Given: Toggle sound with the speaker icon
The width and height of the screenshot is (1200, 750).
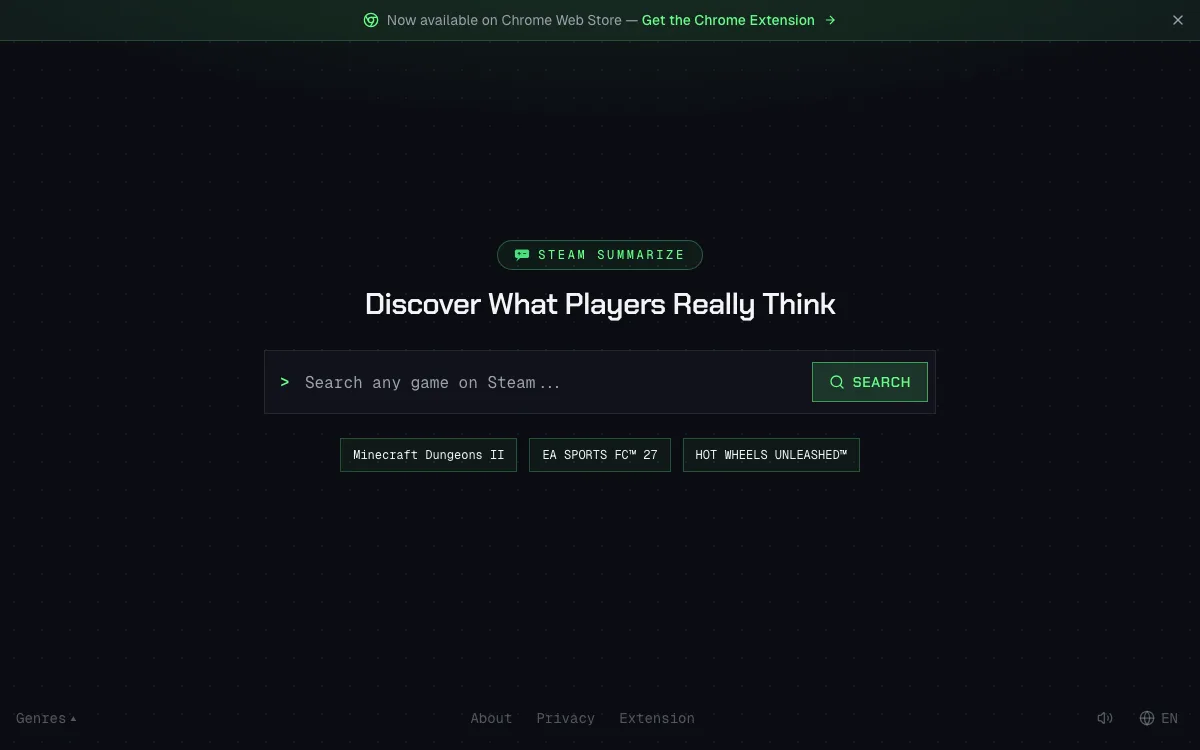Looking at the screenshot, I should point(1105,718).
